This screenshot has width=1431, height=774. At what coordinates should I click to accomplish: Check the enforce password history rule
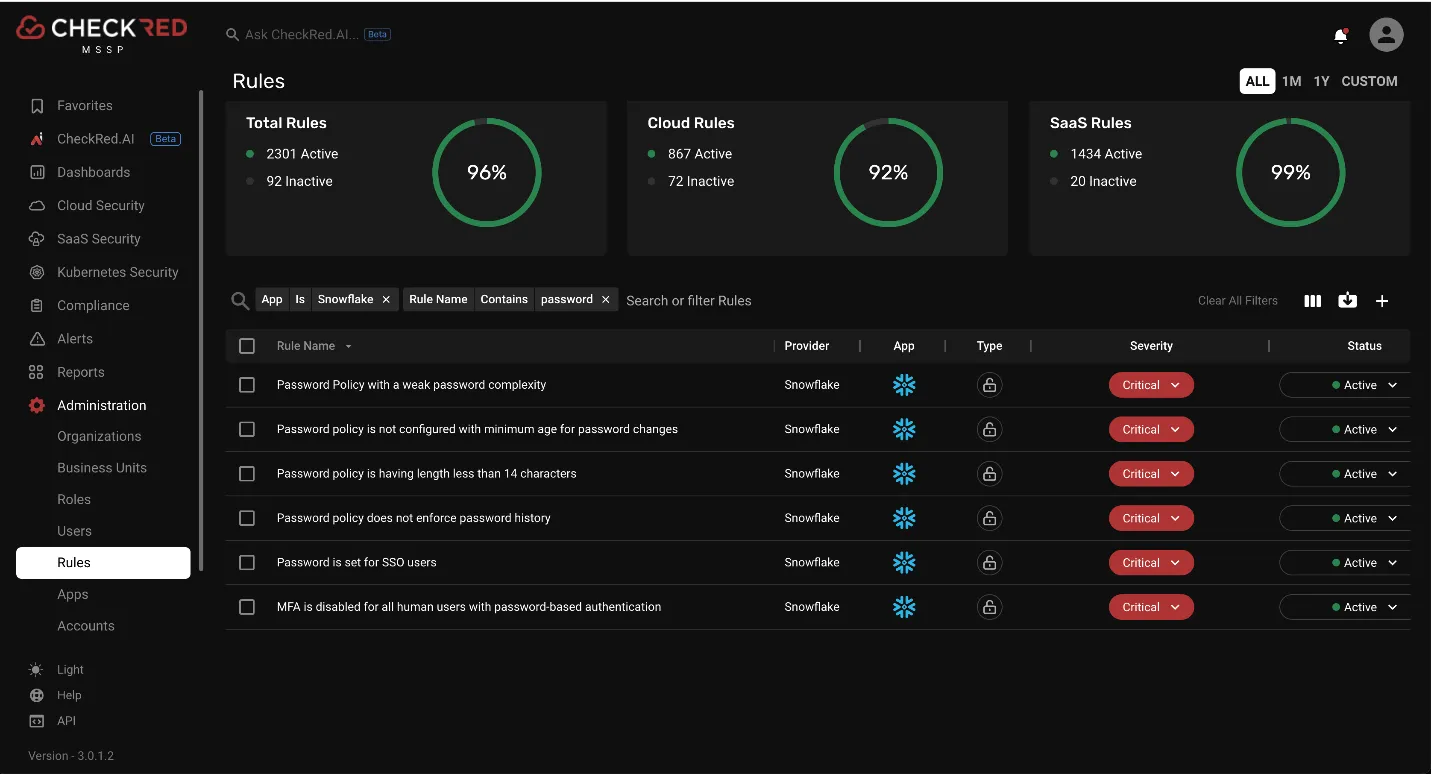pyautogui.click(x=247, y=518)
